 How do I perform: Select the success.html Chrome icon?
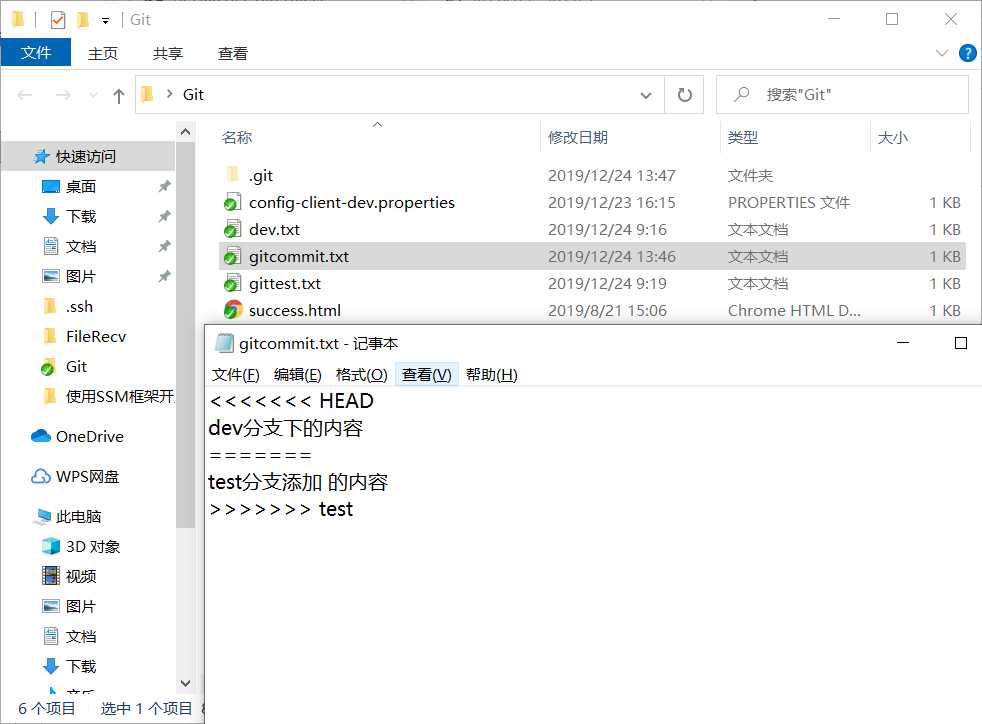pos(232,310)
